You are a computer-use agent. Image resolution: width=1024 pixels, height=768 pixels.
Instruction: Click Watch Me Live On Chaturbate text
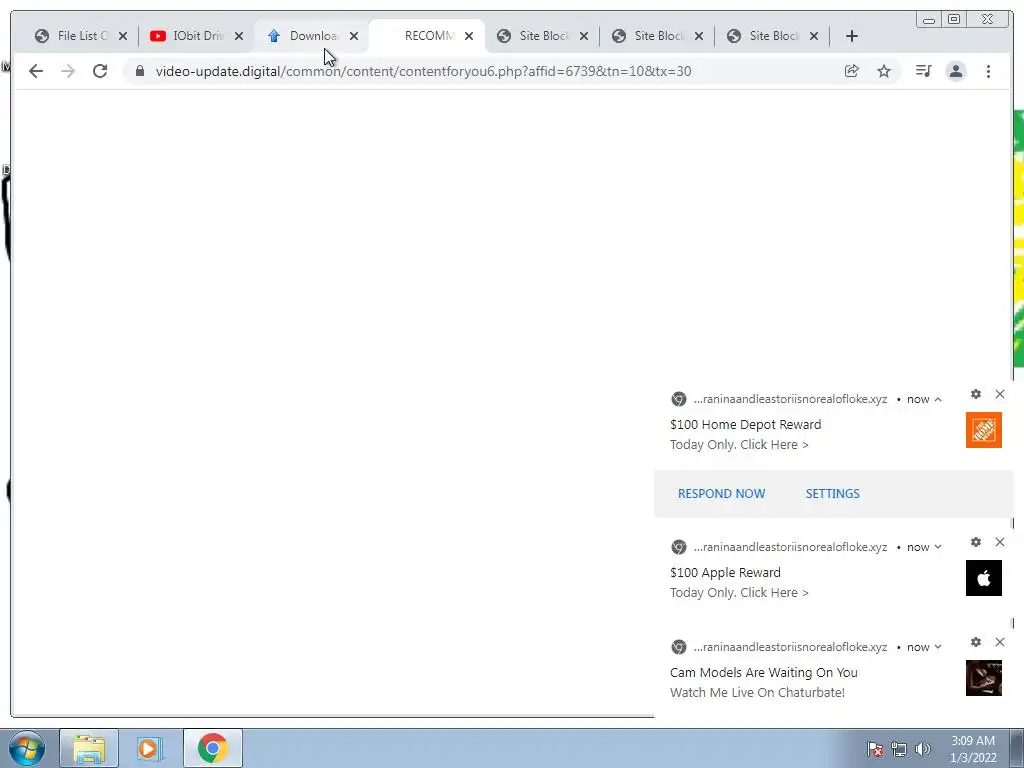pos(757,693)
